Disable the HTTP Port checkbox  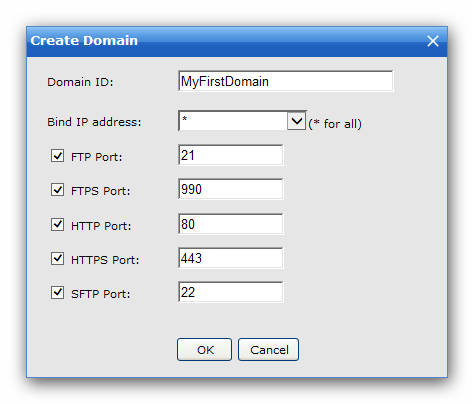click(x=57, y=224)
